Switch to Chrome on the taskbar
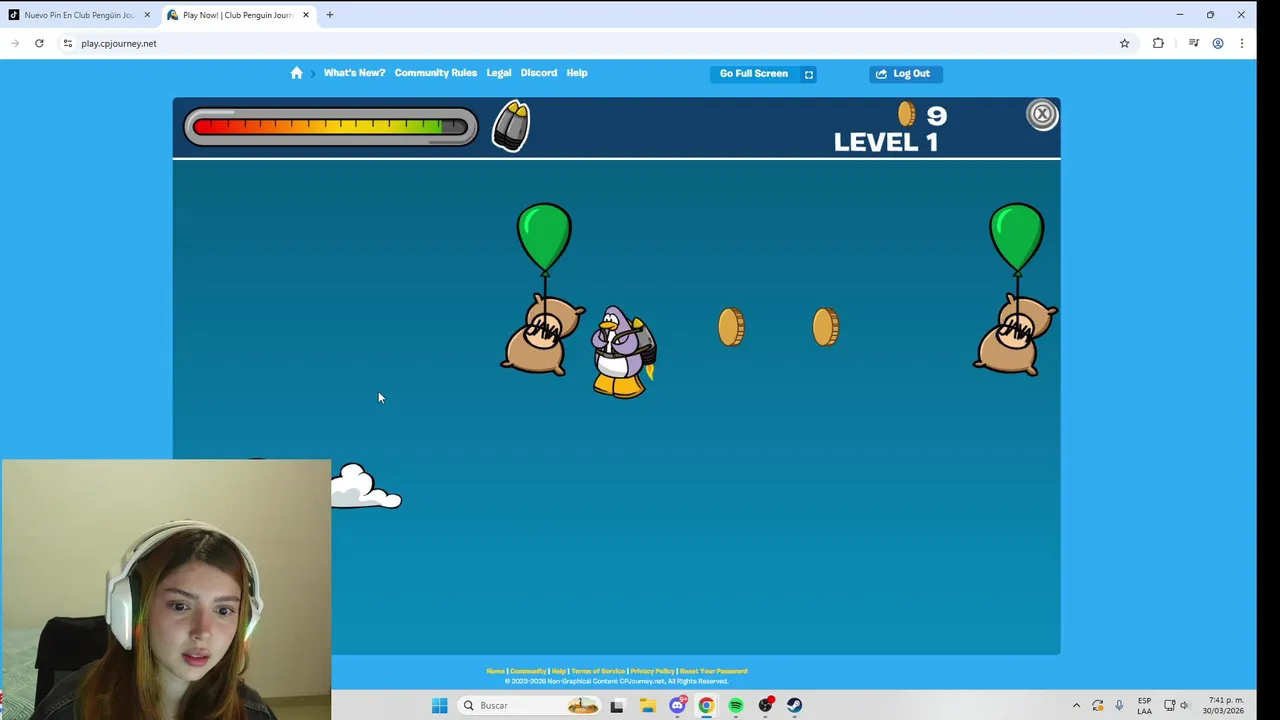The height and width of the screenshot is (720, 1280). [x=706, y=706]
